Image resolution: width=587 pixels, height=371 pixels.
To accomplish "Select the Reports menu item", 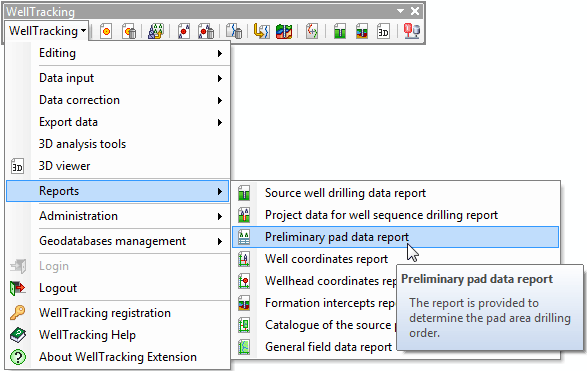I will [118, 191].
